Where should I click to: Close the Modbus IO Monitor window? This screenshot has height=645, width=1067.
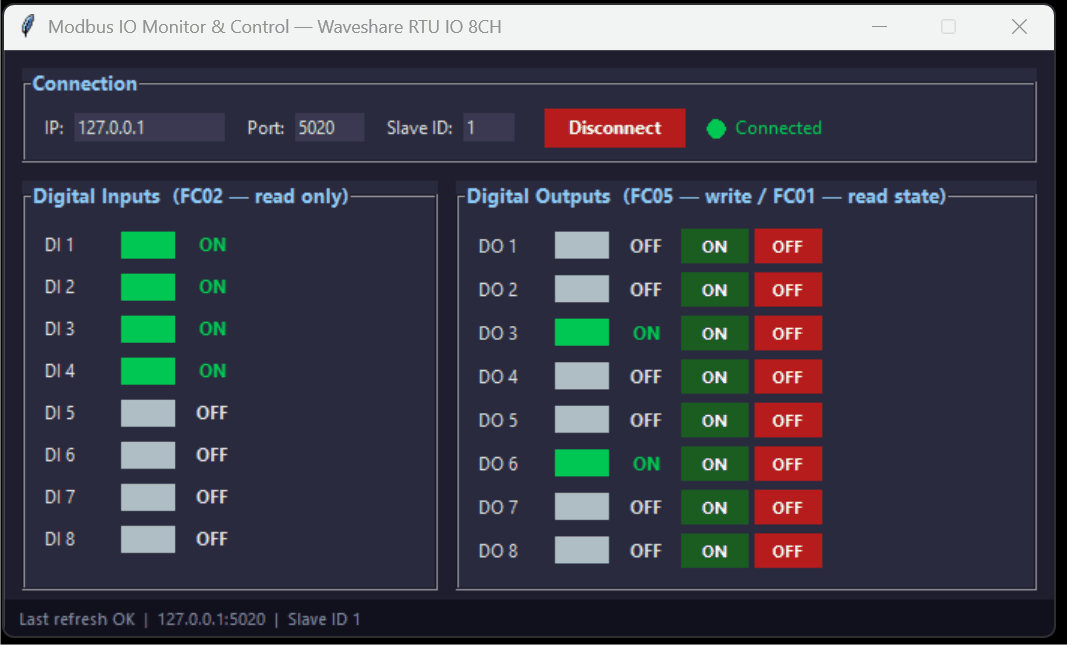[x=1019, y=27]
